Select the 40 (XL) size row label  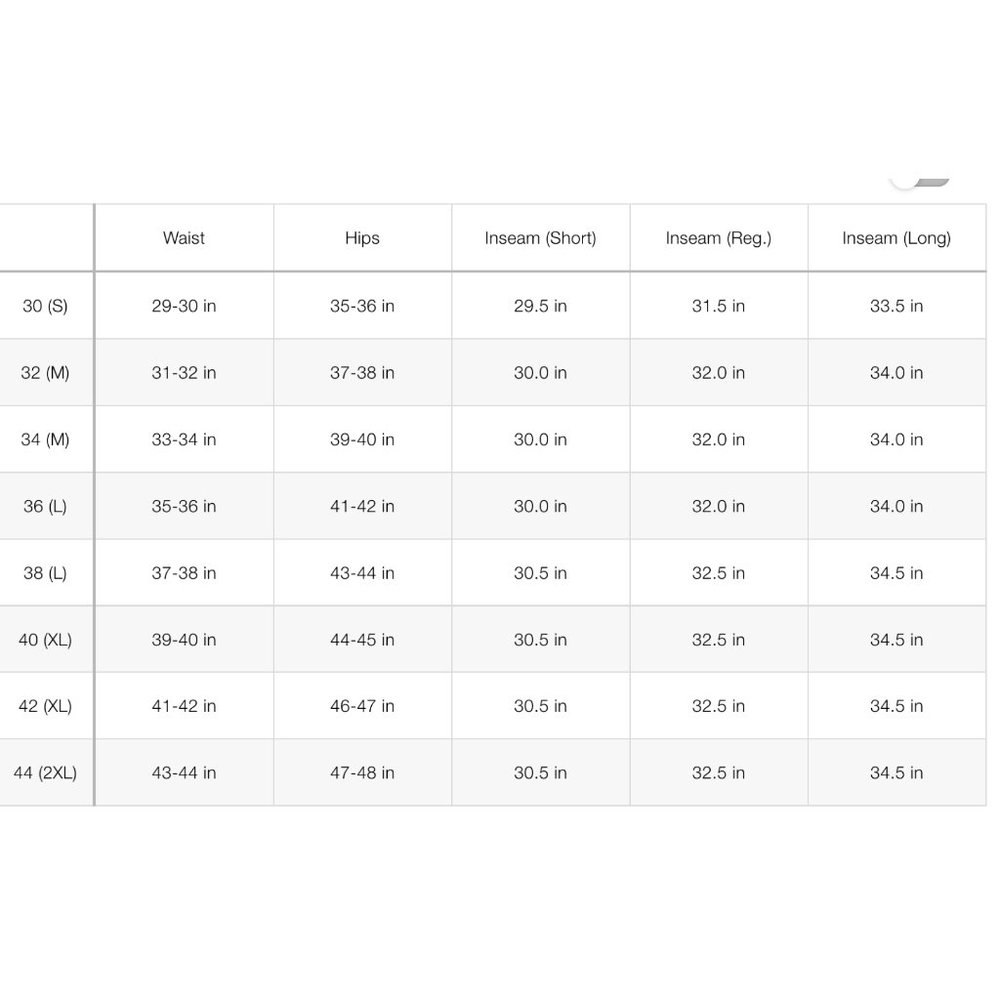(45, 640)
